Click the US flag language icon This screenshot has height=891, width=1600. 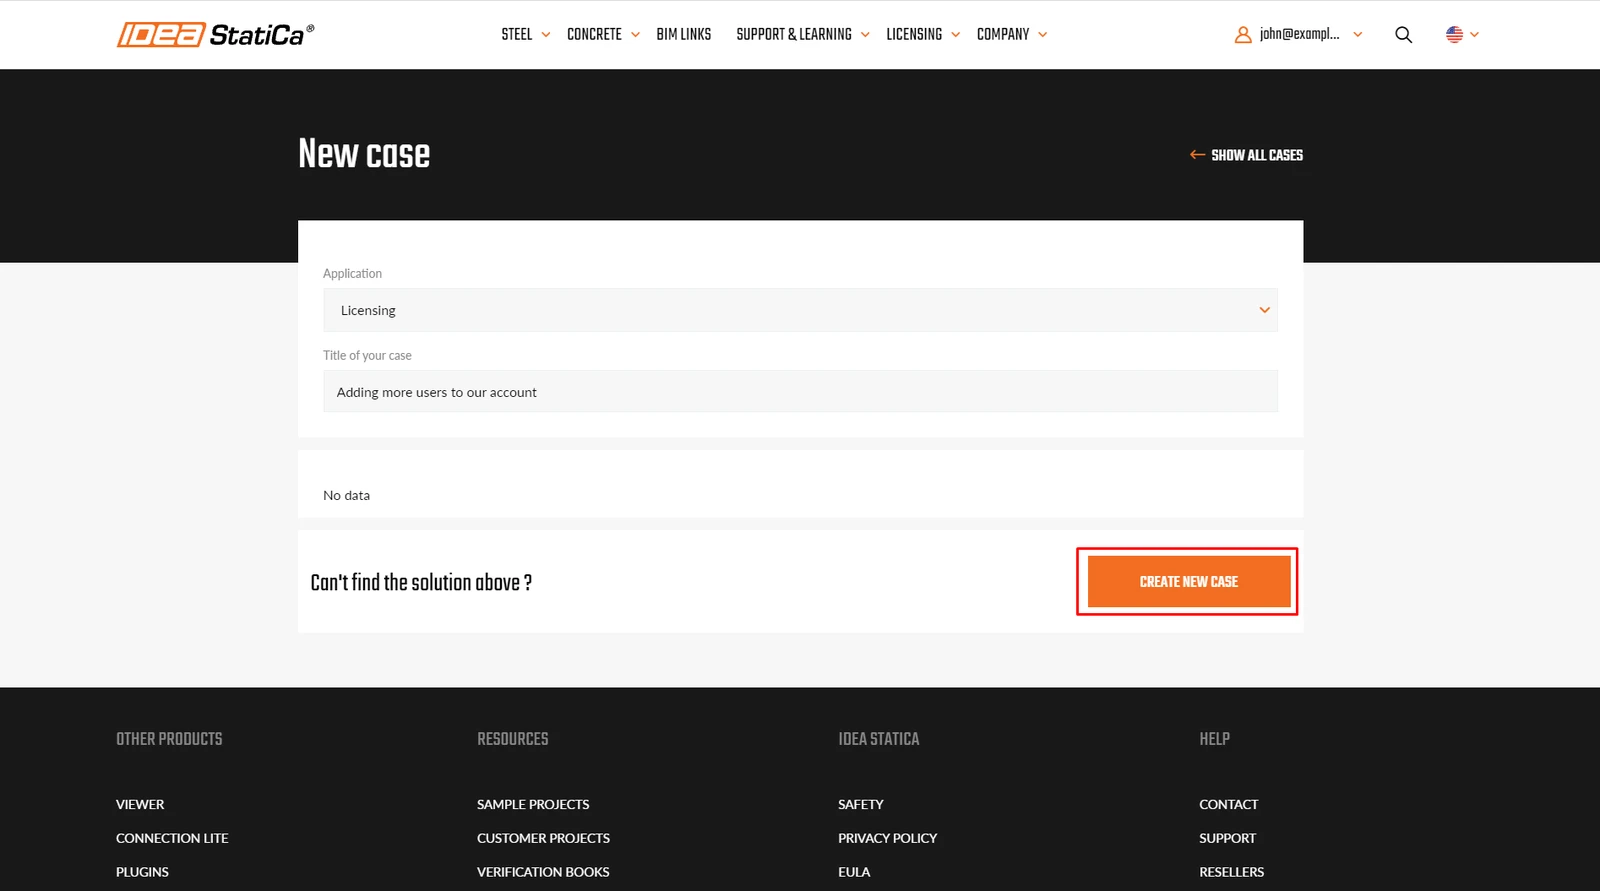pos(1454,34)
